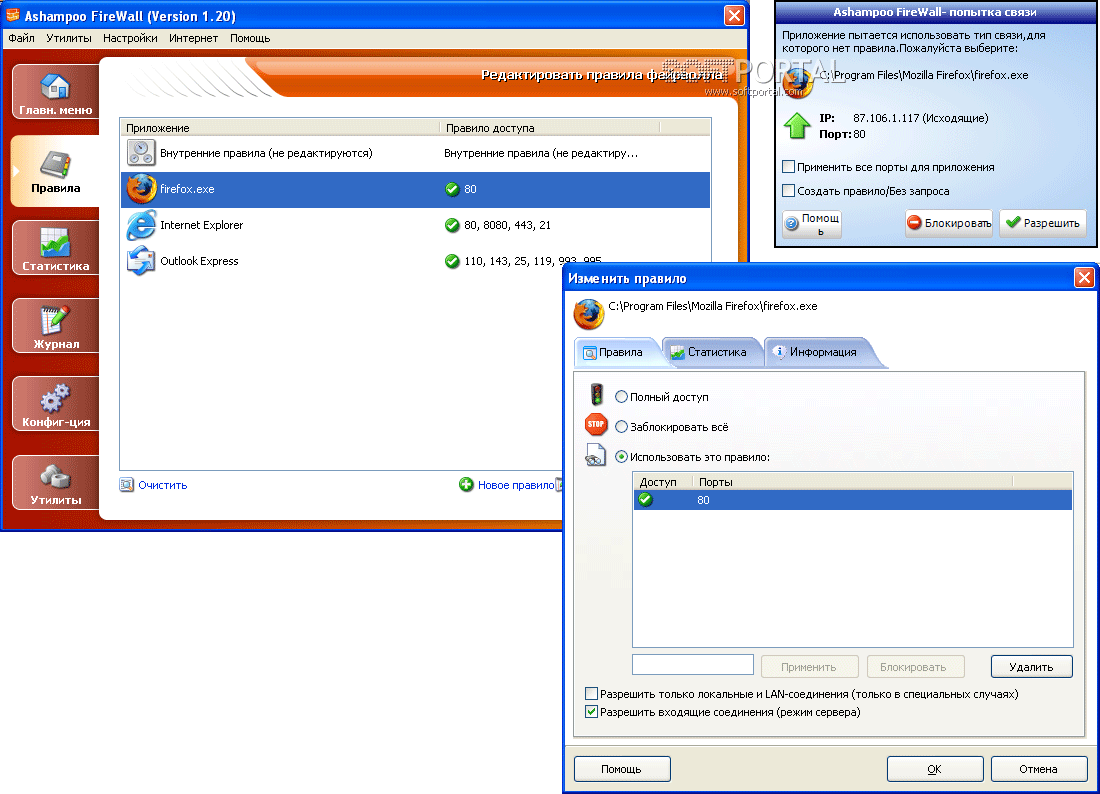
Task: Click the Очистить link
Action: pos(162,485)
